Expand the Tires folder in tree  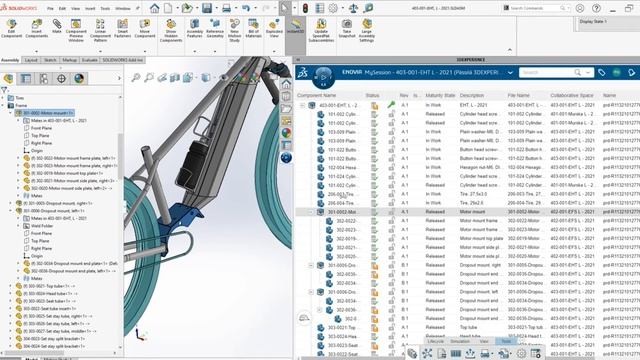[3, 98]
